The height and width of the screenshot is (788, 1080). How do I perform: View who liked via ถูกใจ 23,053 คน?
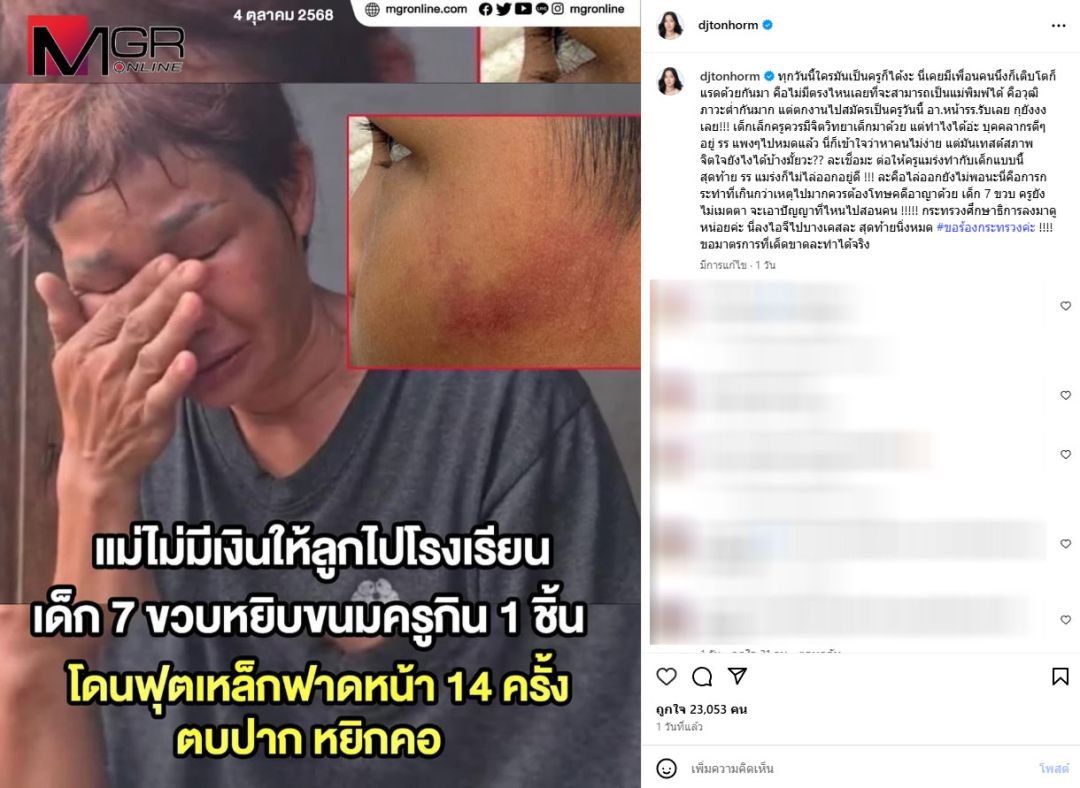(x=701, y=709)
